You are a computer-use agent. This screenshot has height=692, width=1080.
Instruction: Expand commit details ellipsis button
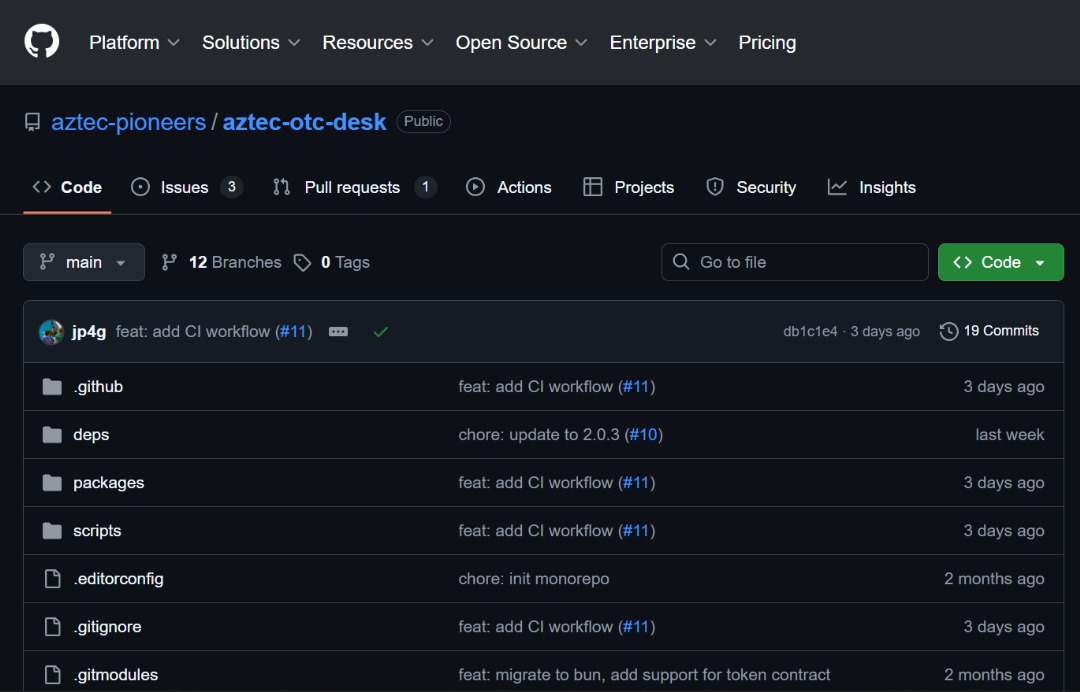(338, 332)
